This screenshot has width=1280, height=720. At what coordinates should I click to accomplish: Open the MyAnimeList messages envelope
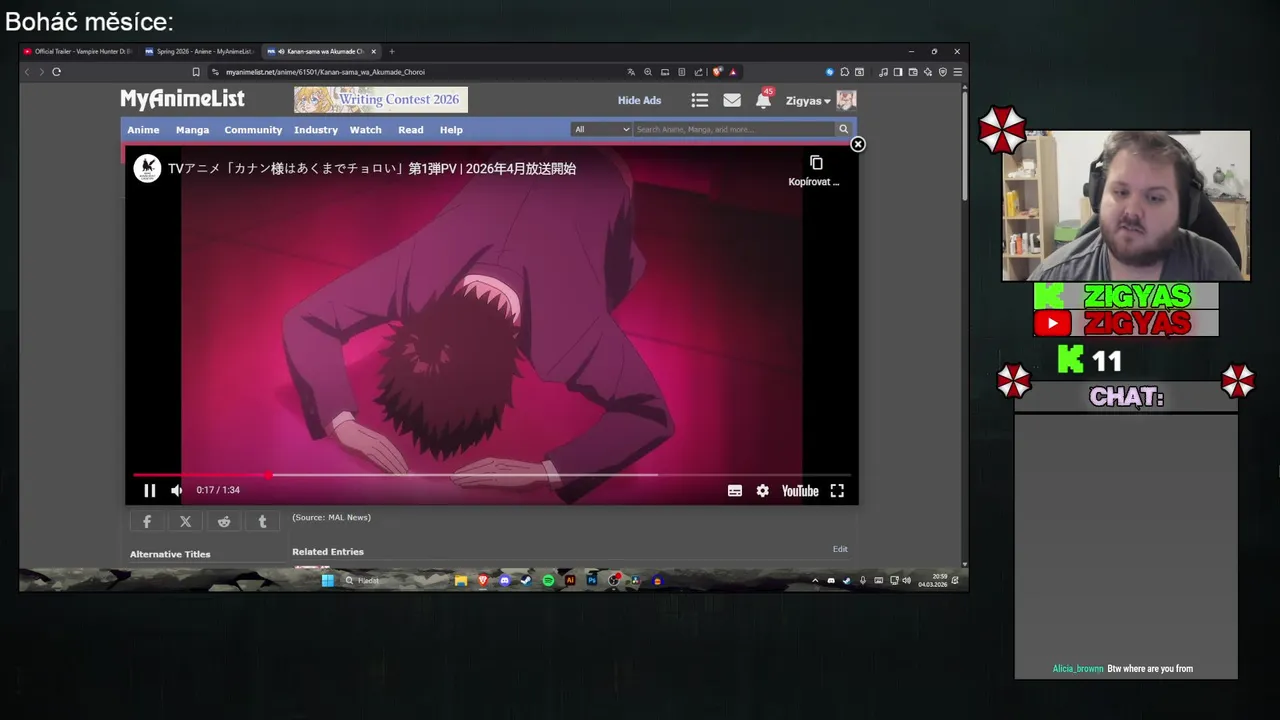pyautogui.click(x=732, y=100)
